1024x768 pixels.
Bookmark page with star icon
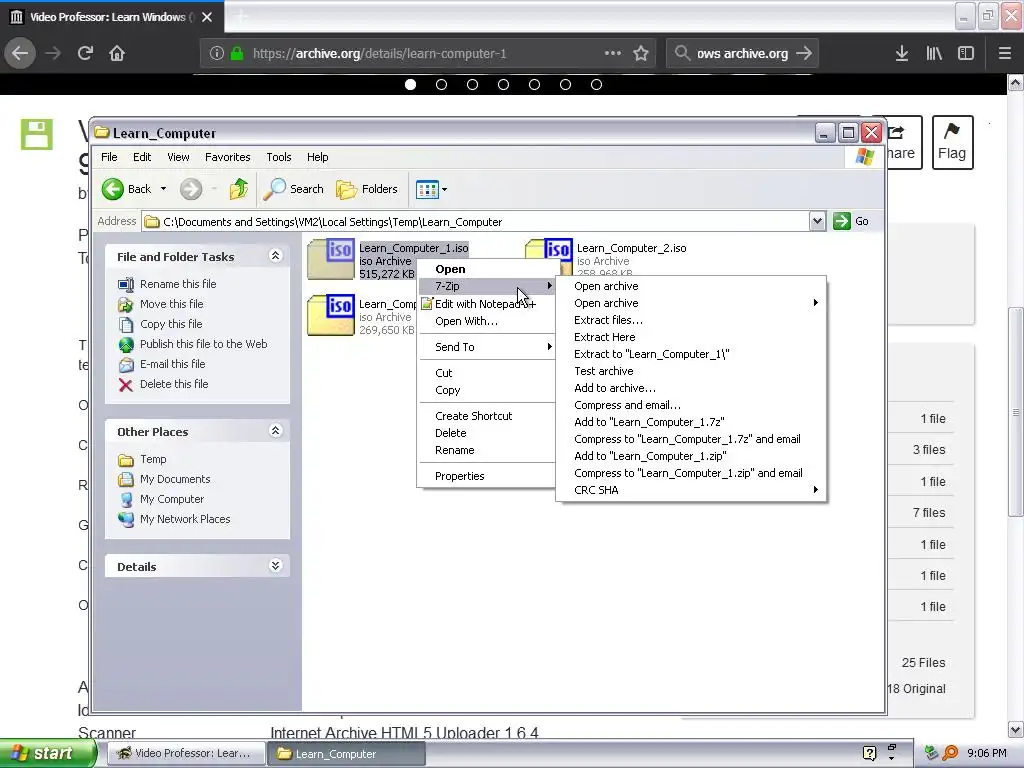pos(641,54)
